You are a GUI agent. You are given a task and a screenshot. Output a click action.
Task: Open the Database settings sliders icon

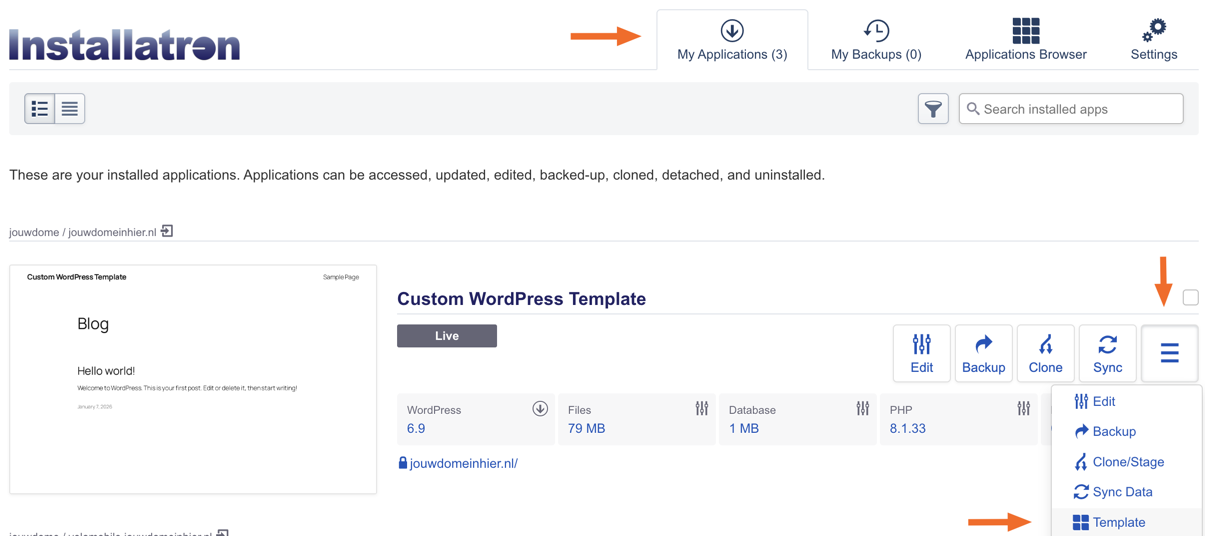coord(862,409)
